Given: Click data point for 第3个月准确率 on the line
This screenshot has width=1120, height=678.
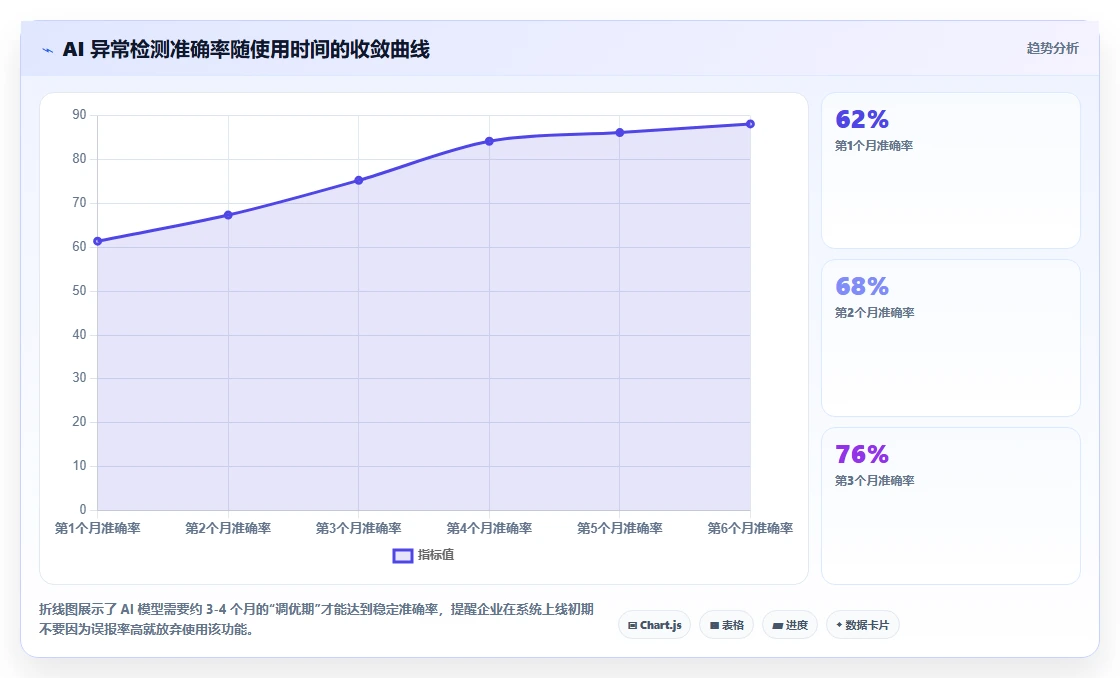Looking at the screenshot, I should pos(359,181).
